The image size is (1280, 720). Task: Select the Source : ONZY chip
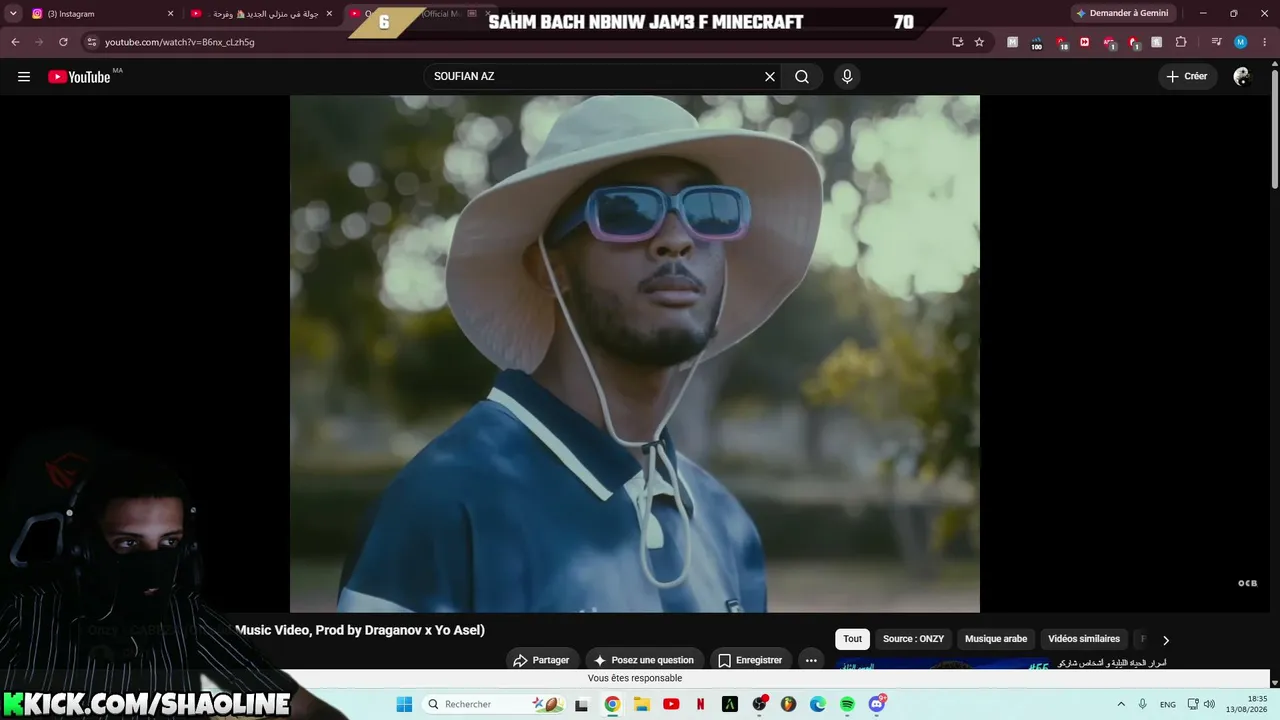pos(913,639)
